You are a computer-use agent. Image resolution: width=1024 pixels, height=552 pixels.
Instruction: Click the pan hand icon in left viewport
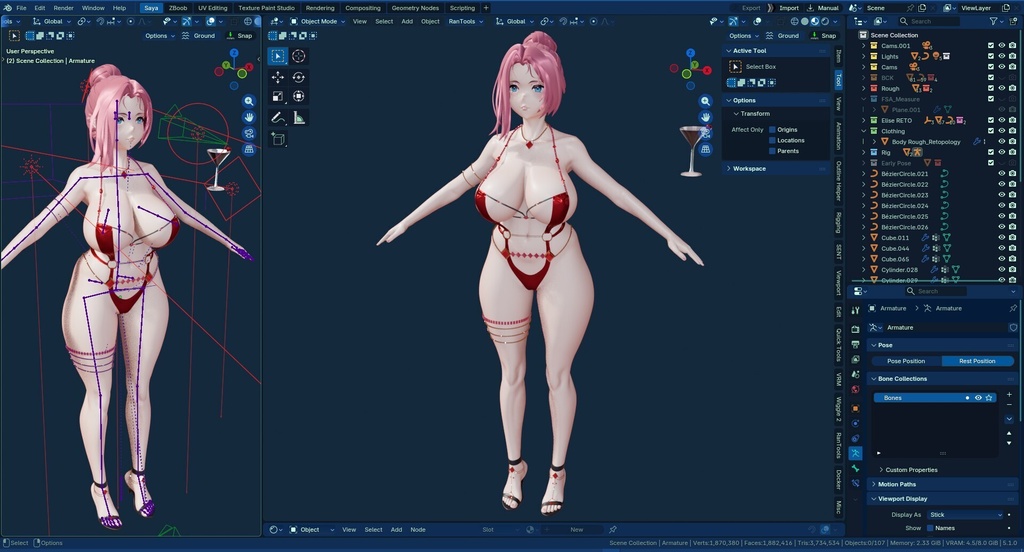pos(249,117)
